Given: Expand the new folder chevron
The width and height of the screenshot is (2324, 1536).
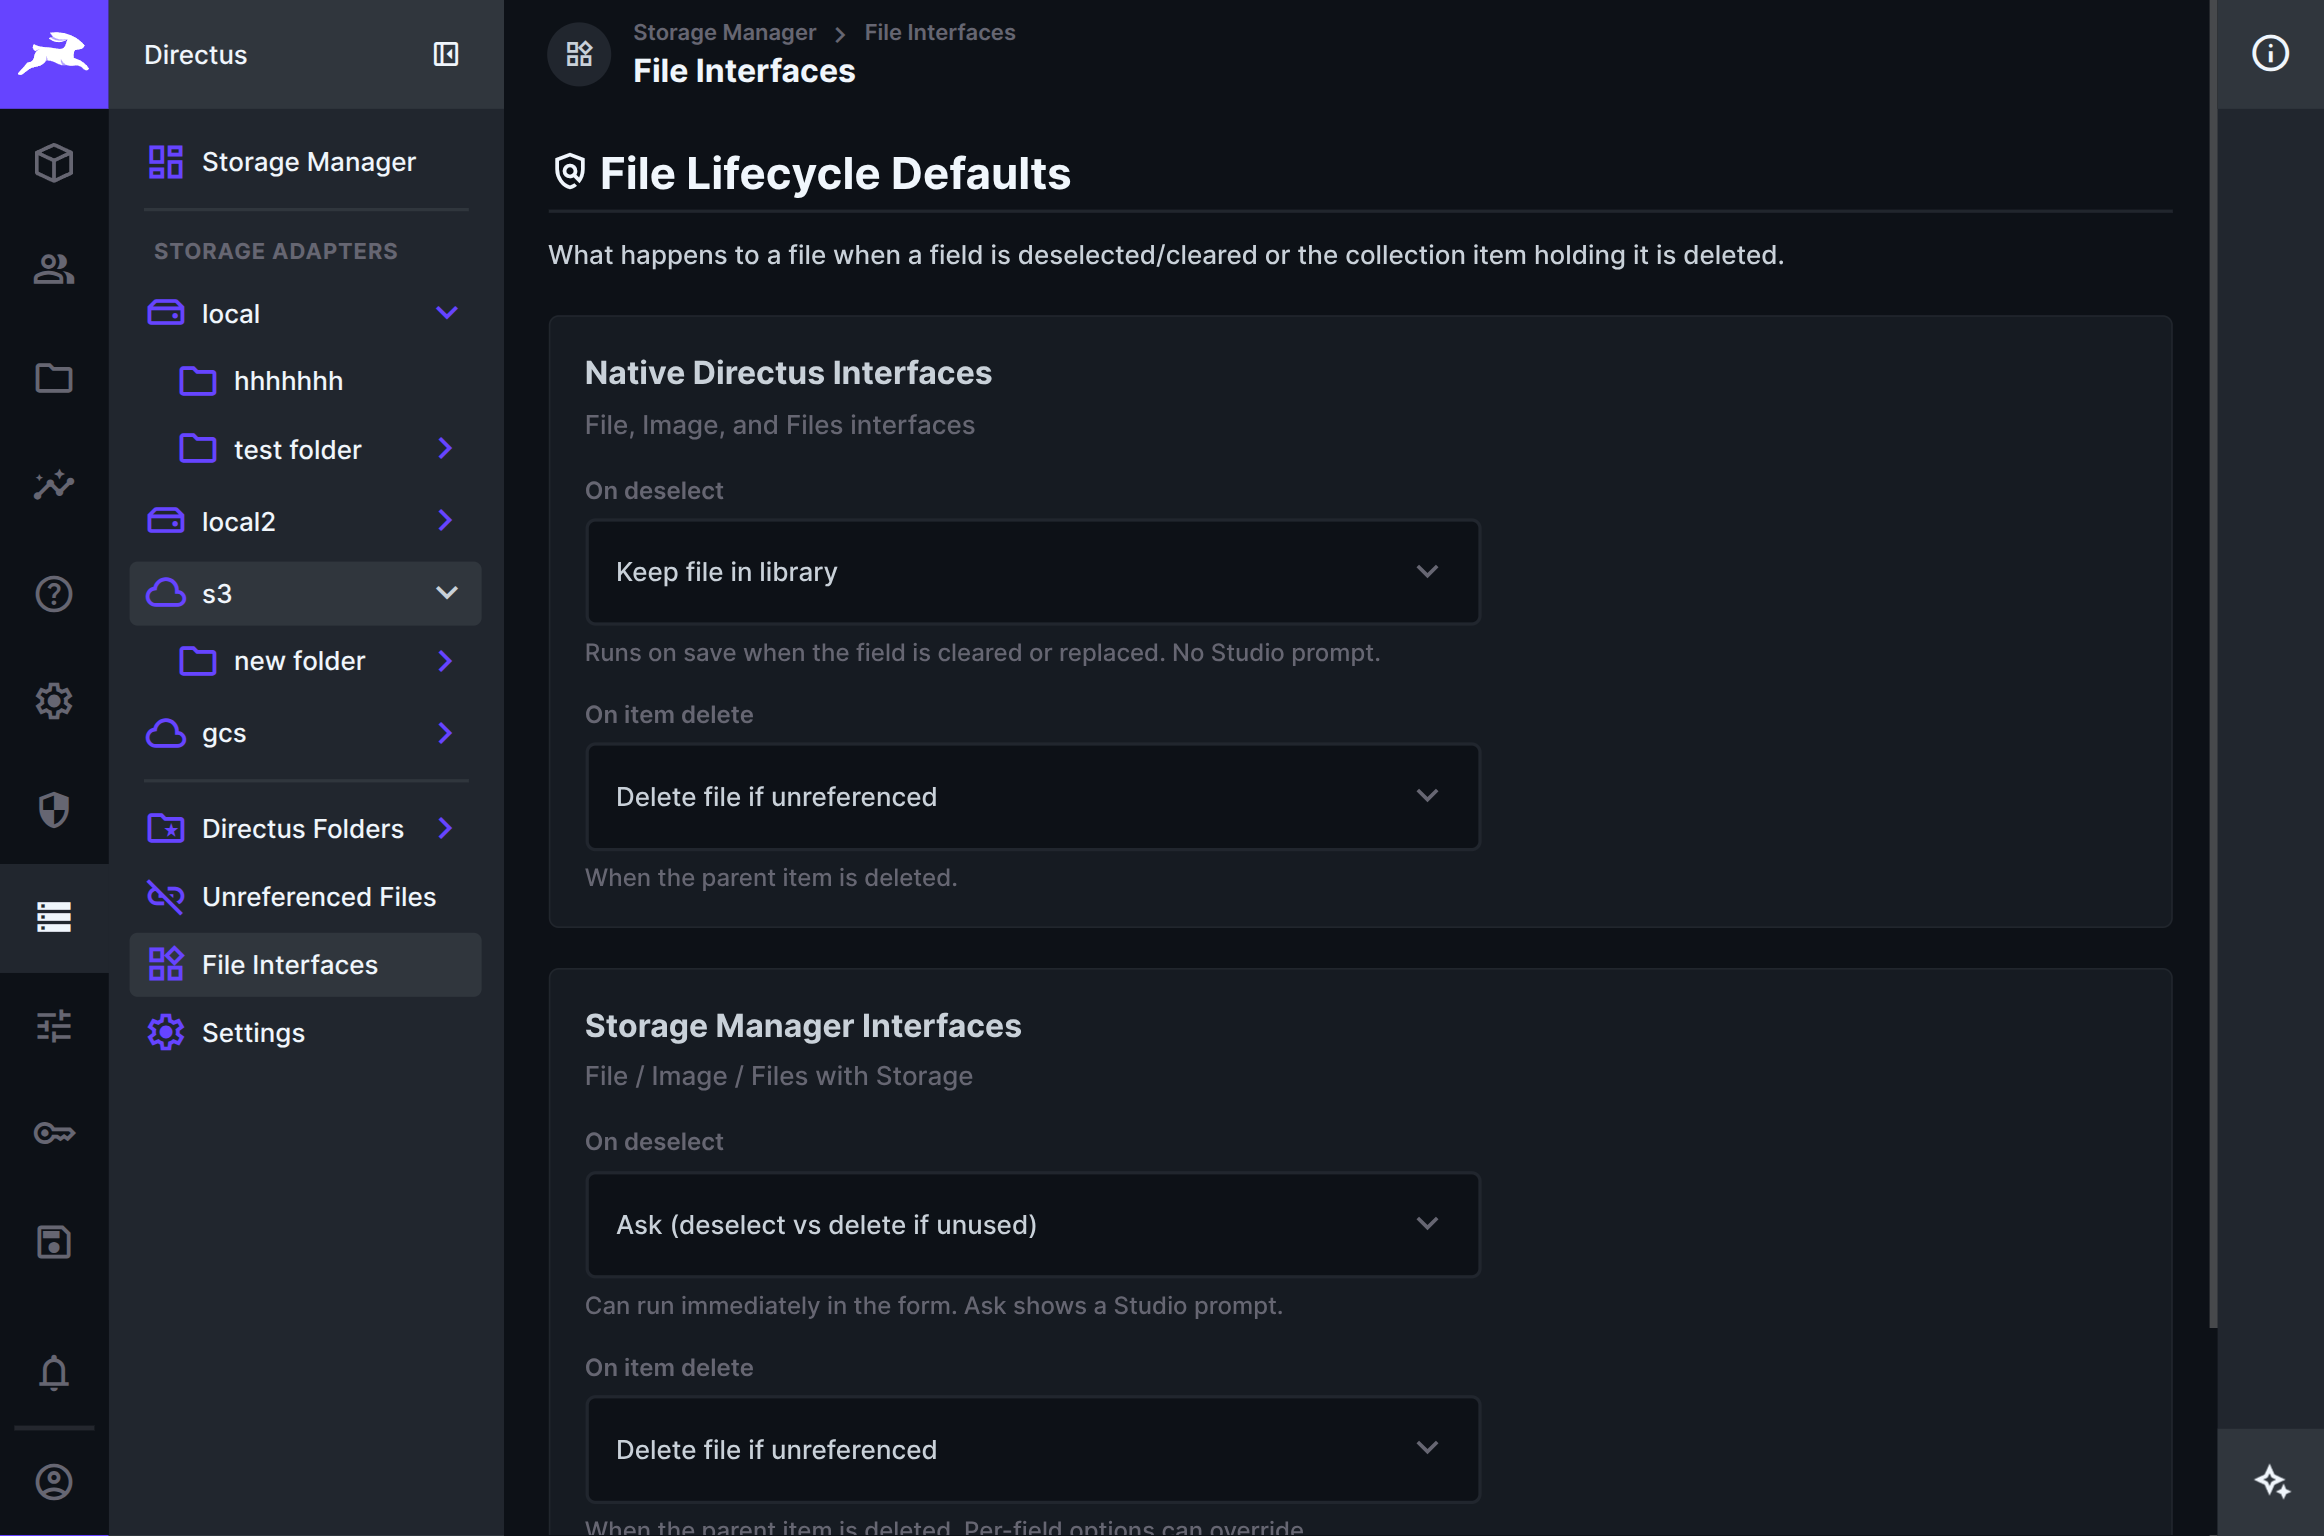Looking at the screenshot, I should [446, 661].
